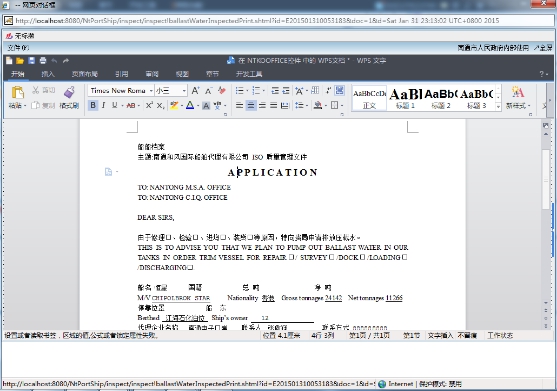Undo the last action
Screen dimensions: 557x391
click(54, 61)
